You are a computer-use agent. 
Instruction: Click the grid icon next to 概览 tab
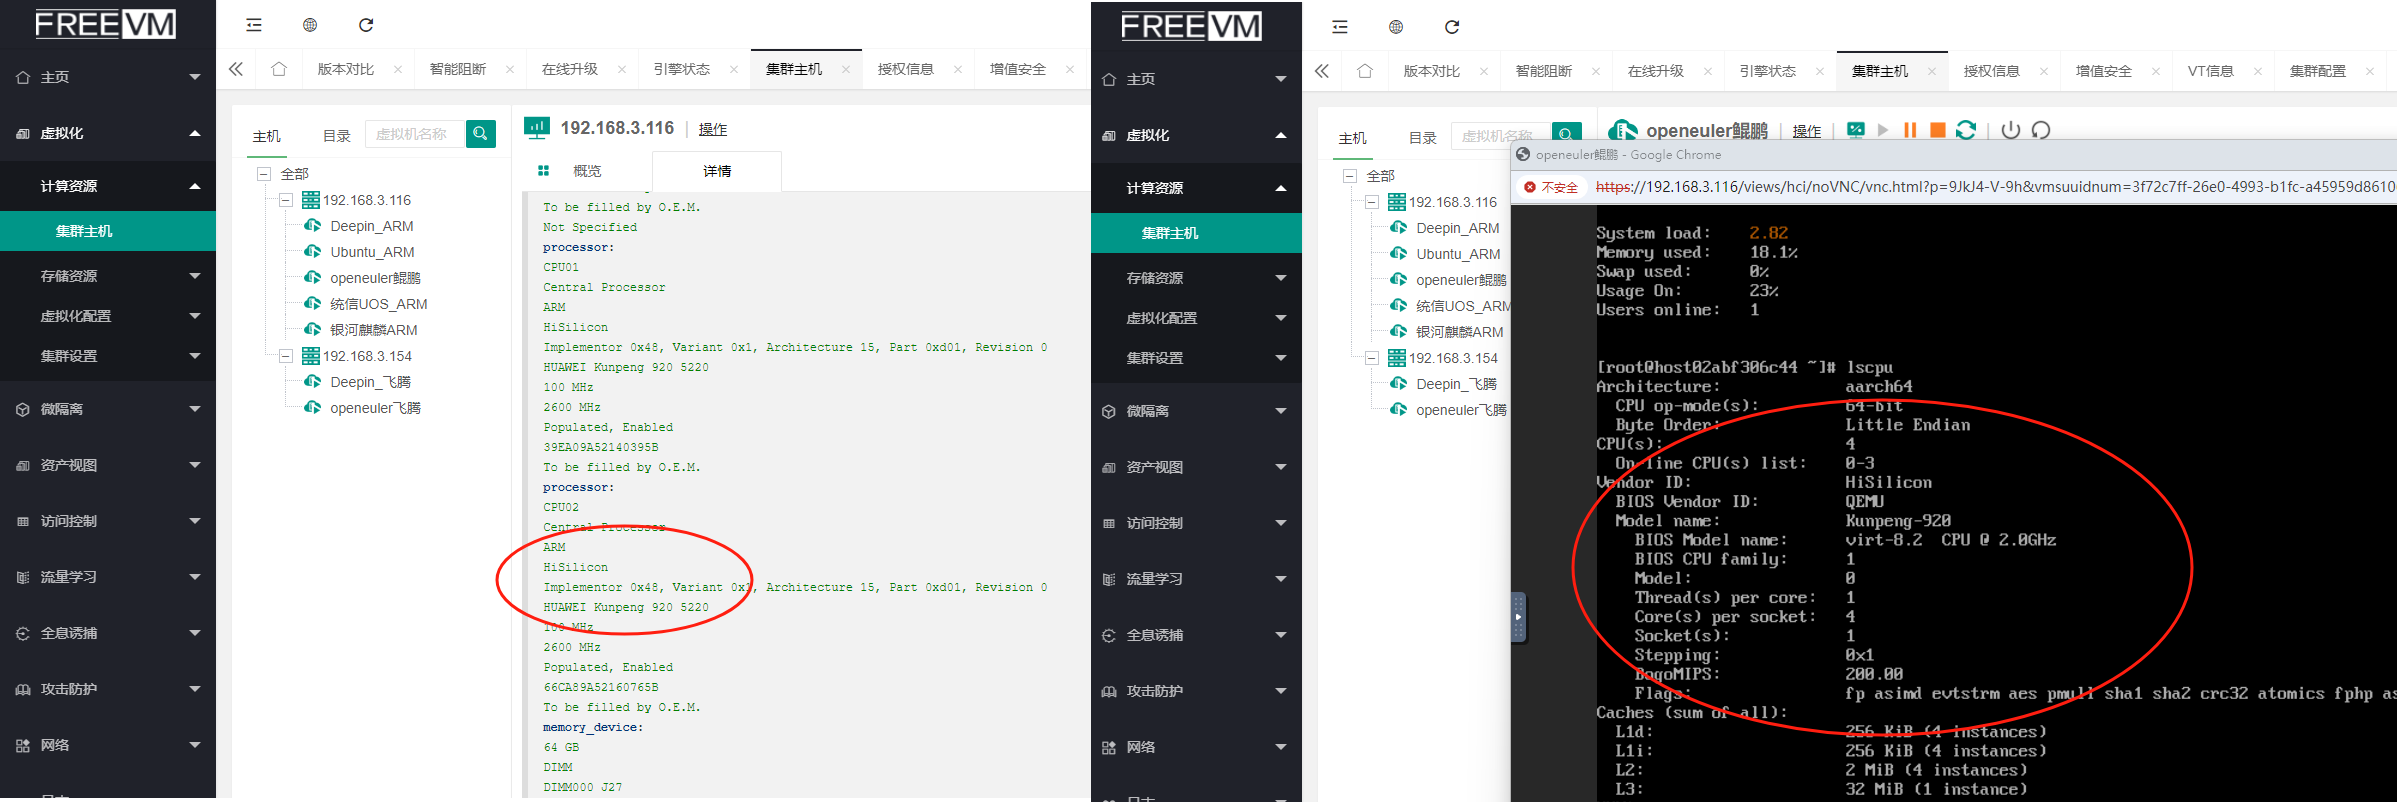click(543, 171)
